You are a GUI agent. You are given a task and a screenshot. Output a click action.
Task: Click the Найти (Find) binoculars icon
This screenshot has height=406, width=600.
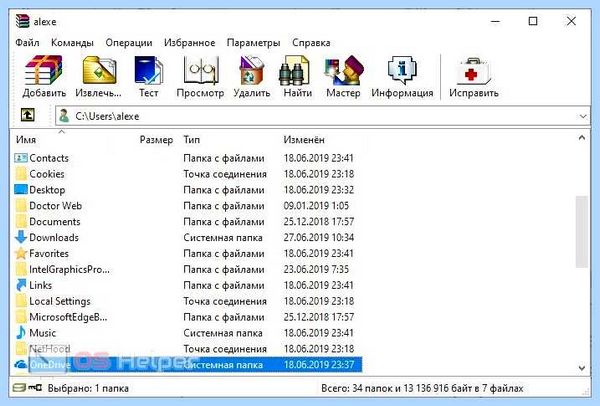coord(294,71)
